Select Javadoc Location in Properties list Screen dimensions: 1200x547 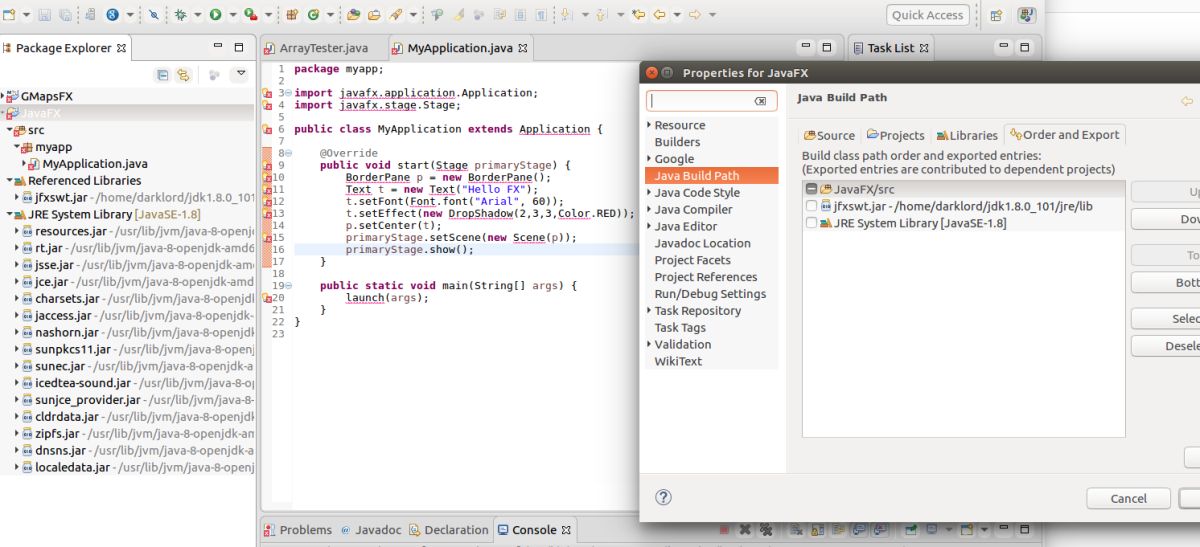pos(702,243)
